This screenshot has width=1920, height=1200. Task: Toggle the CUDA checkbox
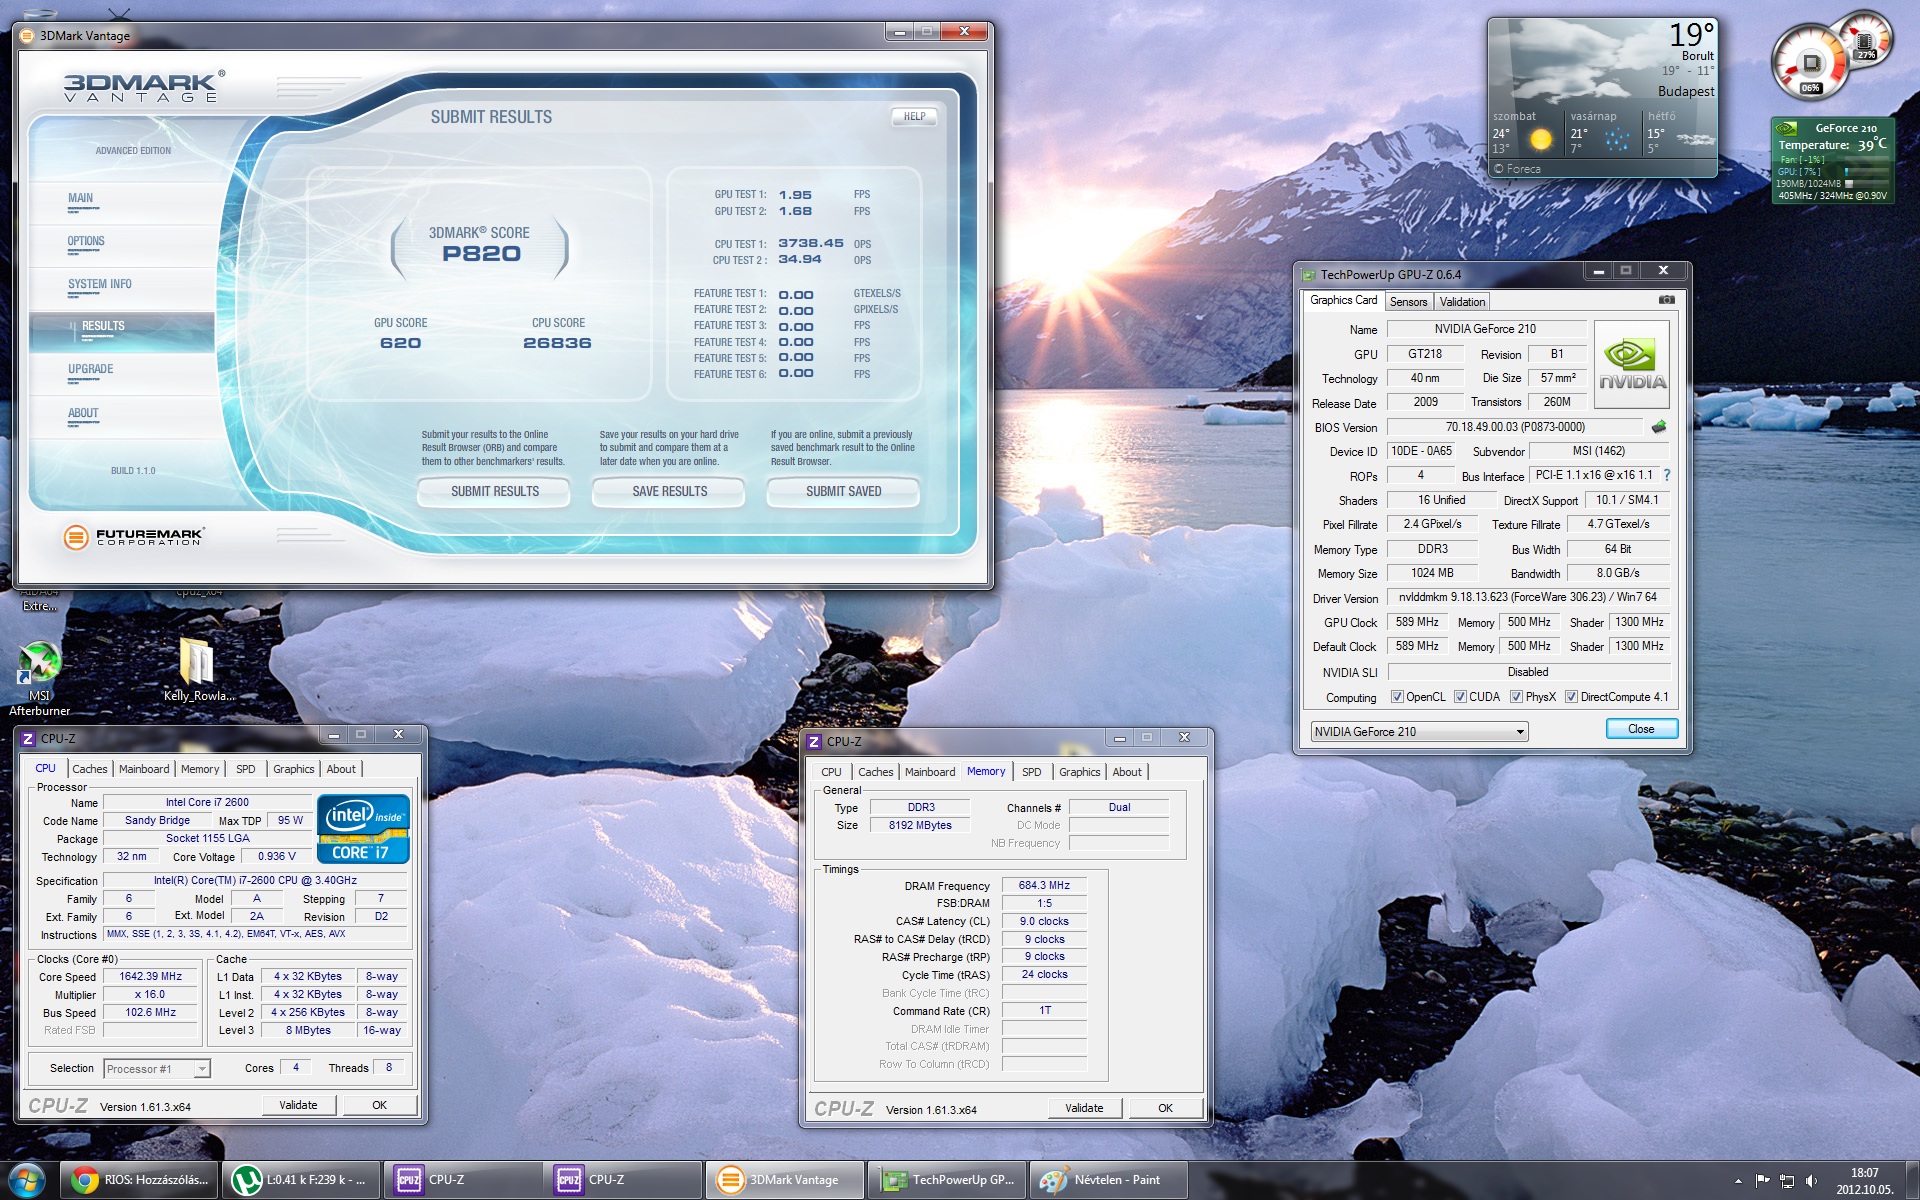(x=1460, y=697)
